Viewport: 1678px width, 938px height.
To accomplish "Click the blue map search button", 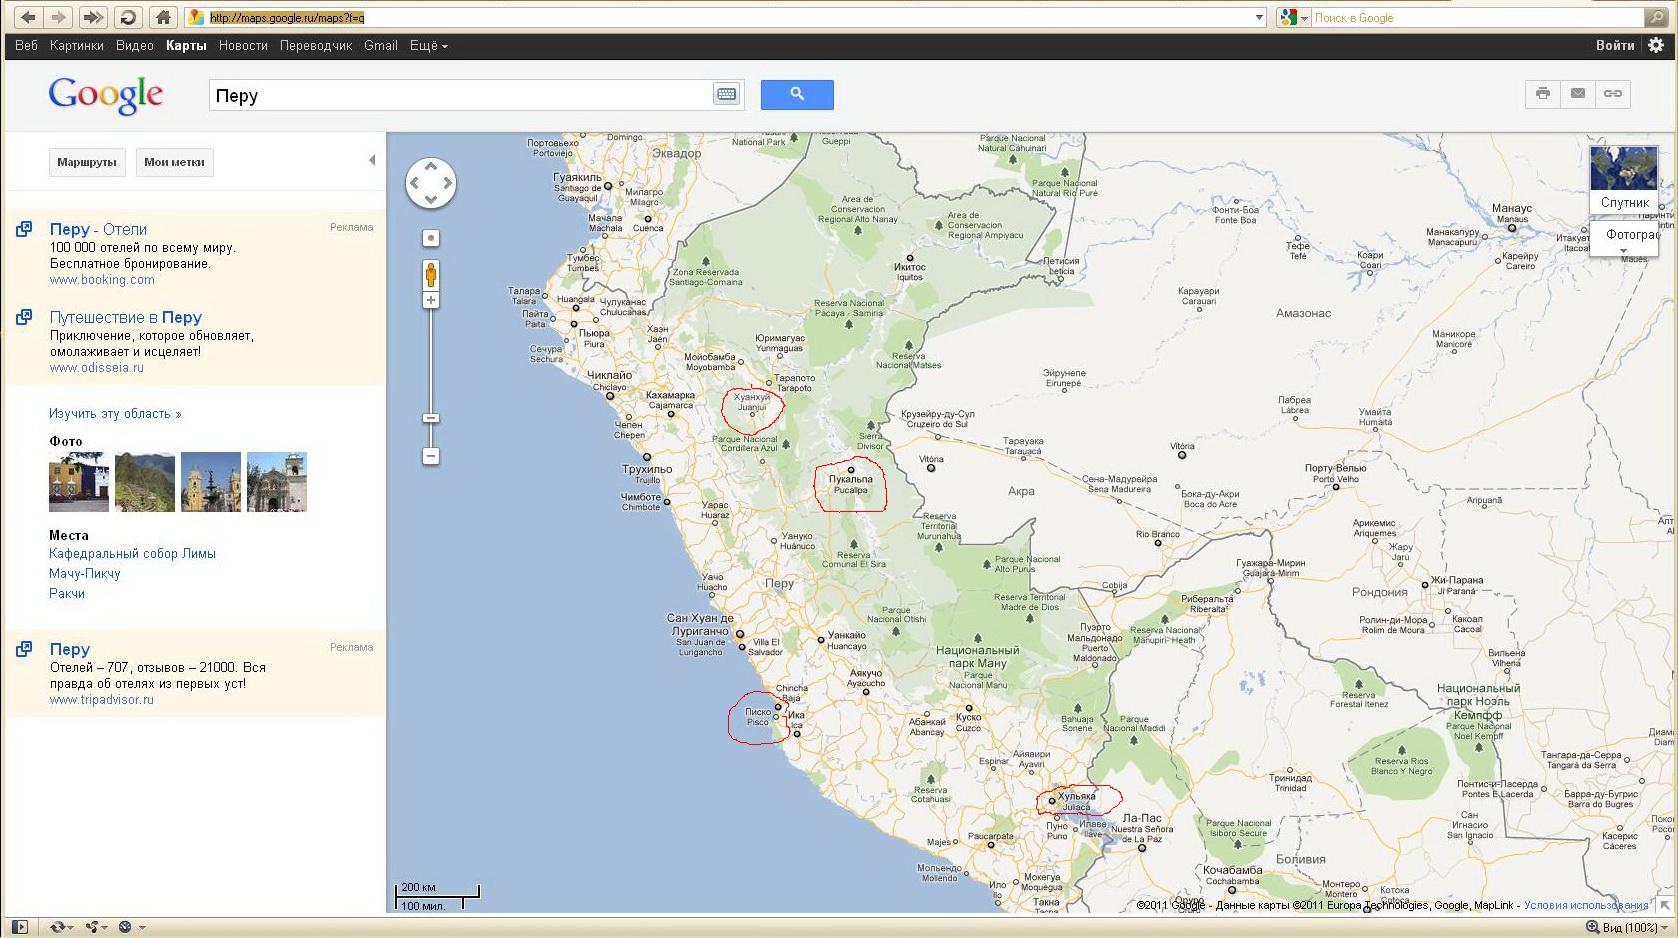I will [796, 95].
